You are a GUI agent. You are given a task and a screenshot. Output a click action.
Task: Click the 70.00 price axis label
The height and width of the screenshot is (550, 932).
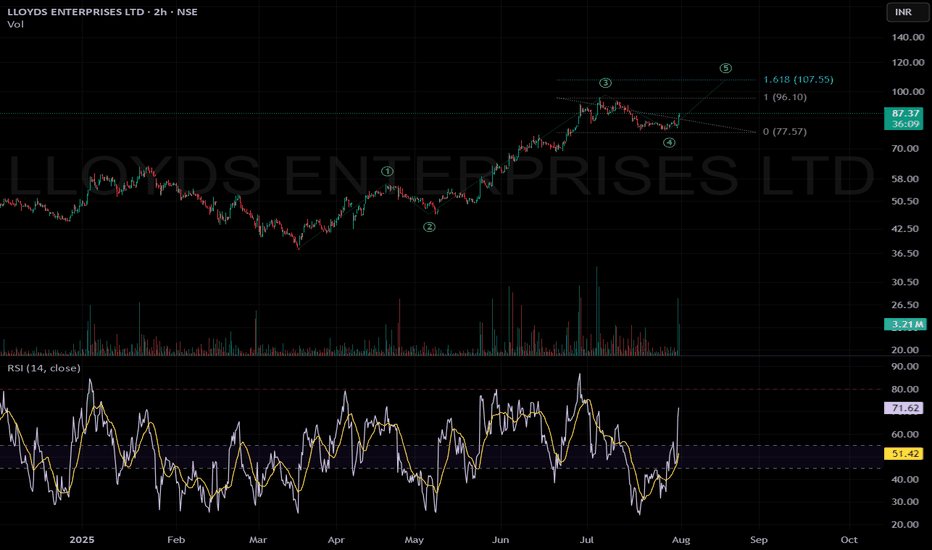(x=905, y=149)
